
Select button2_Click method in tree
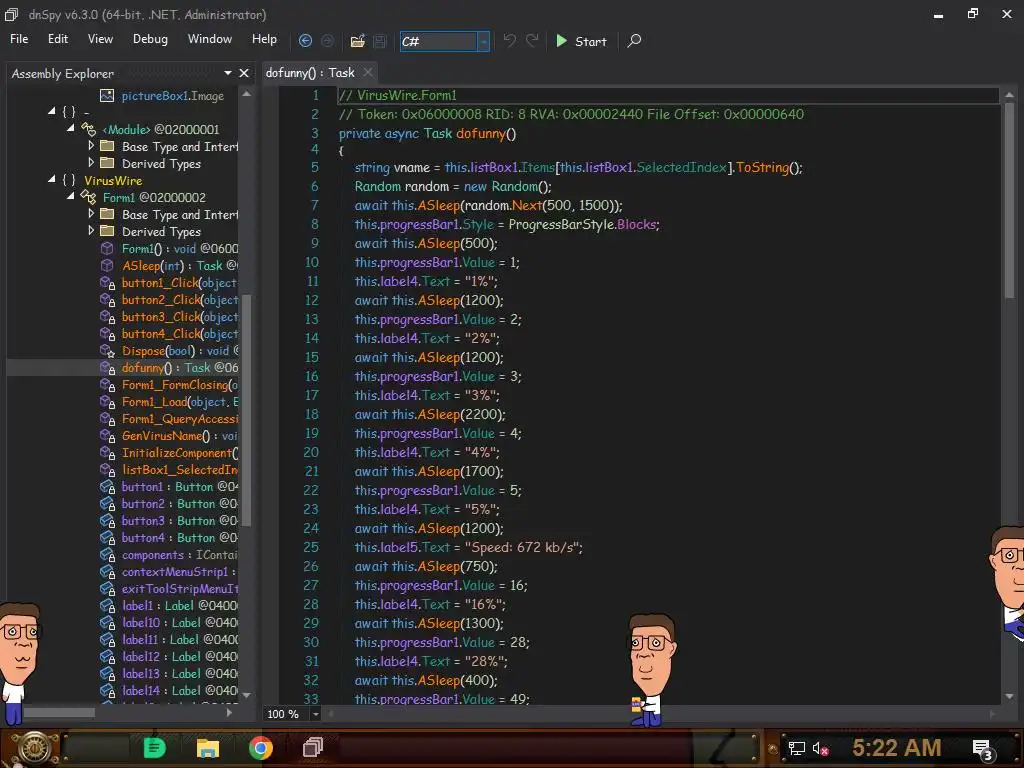(180, 300)
